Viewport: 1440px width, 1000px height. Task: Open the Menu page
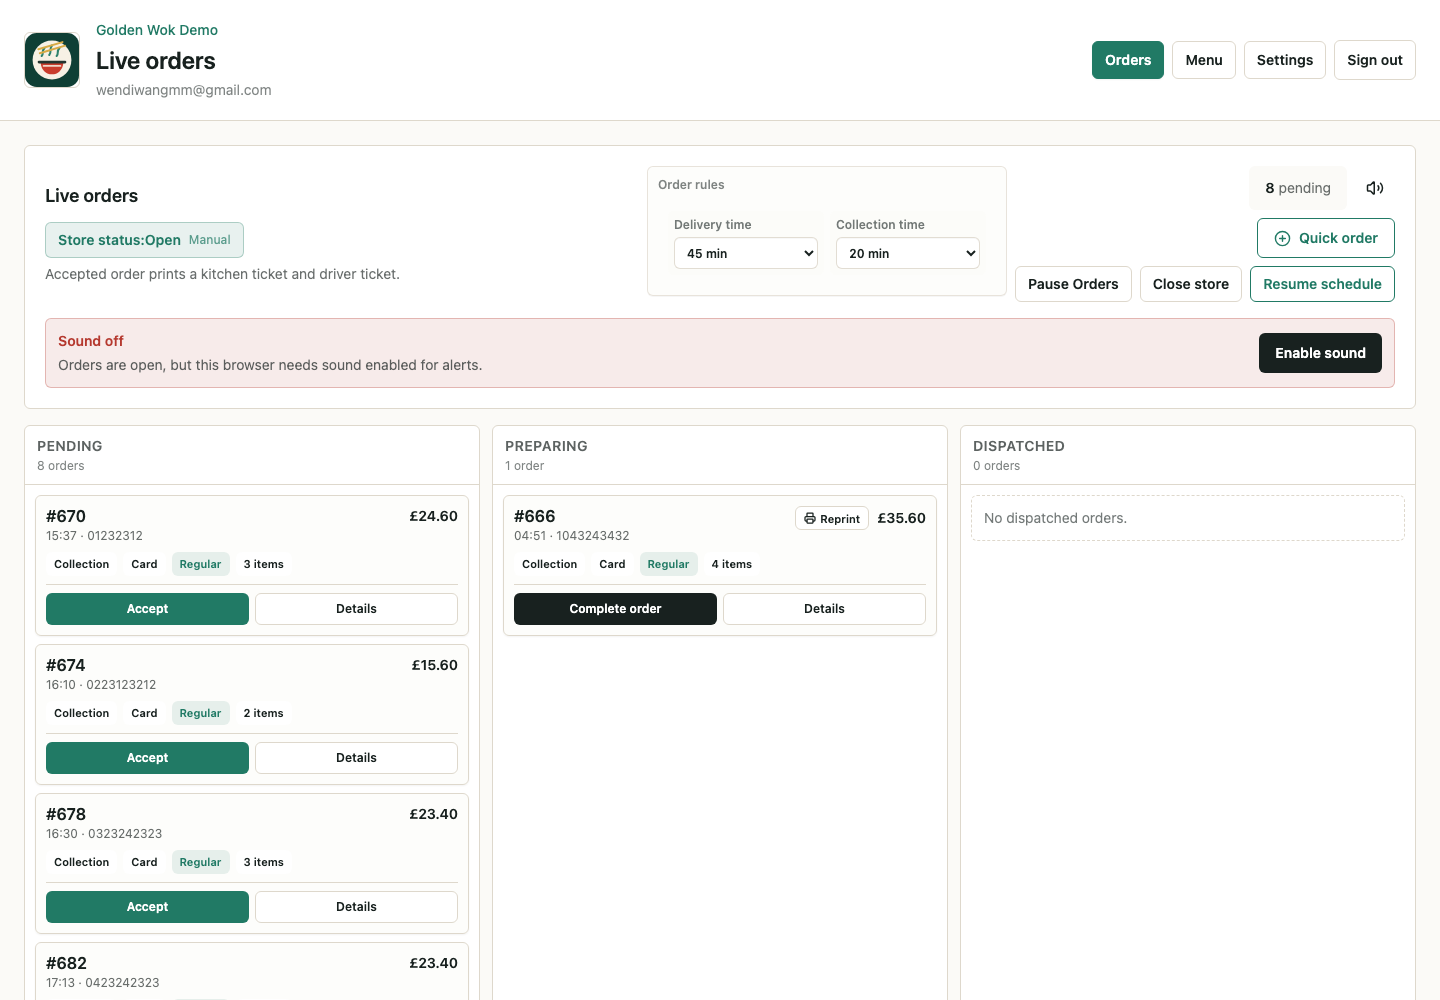coord(1204,60)
